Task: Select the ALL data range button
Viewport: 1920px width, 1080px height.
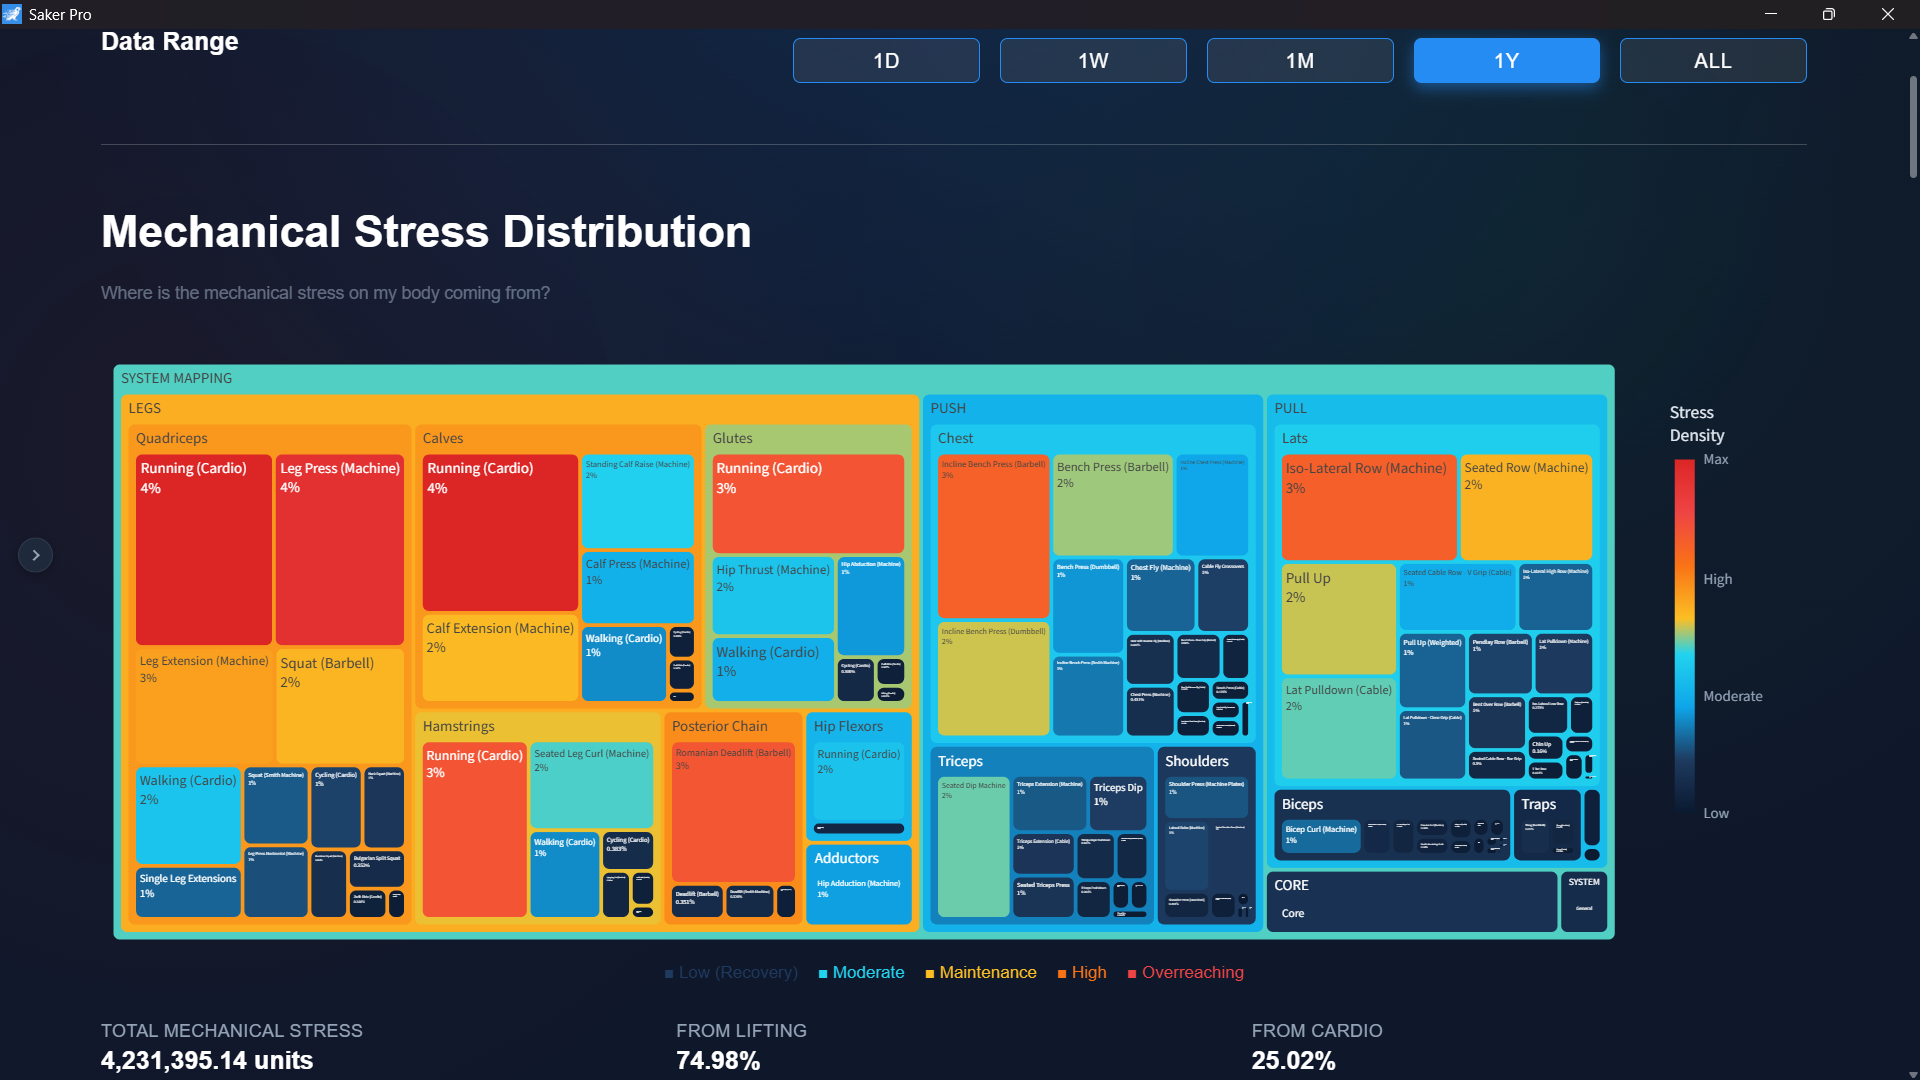Action: (x=1712, y=60)
